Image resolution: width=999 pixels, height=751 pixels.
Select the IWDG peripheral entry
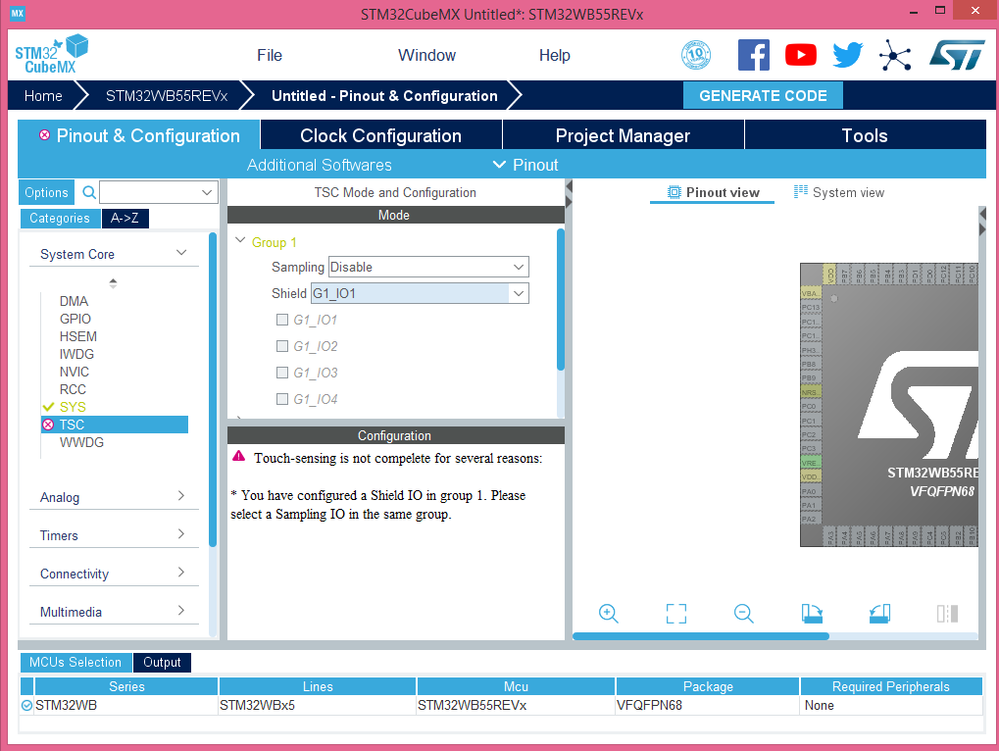tap(76, 354)
